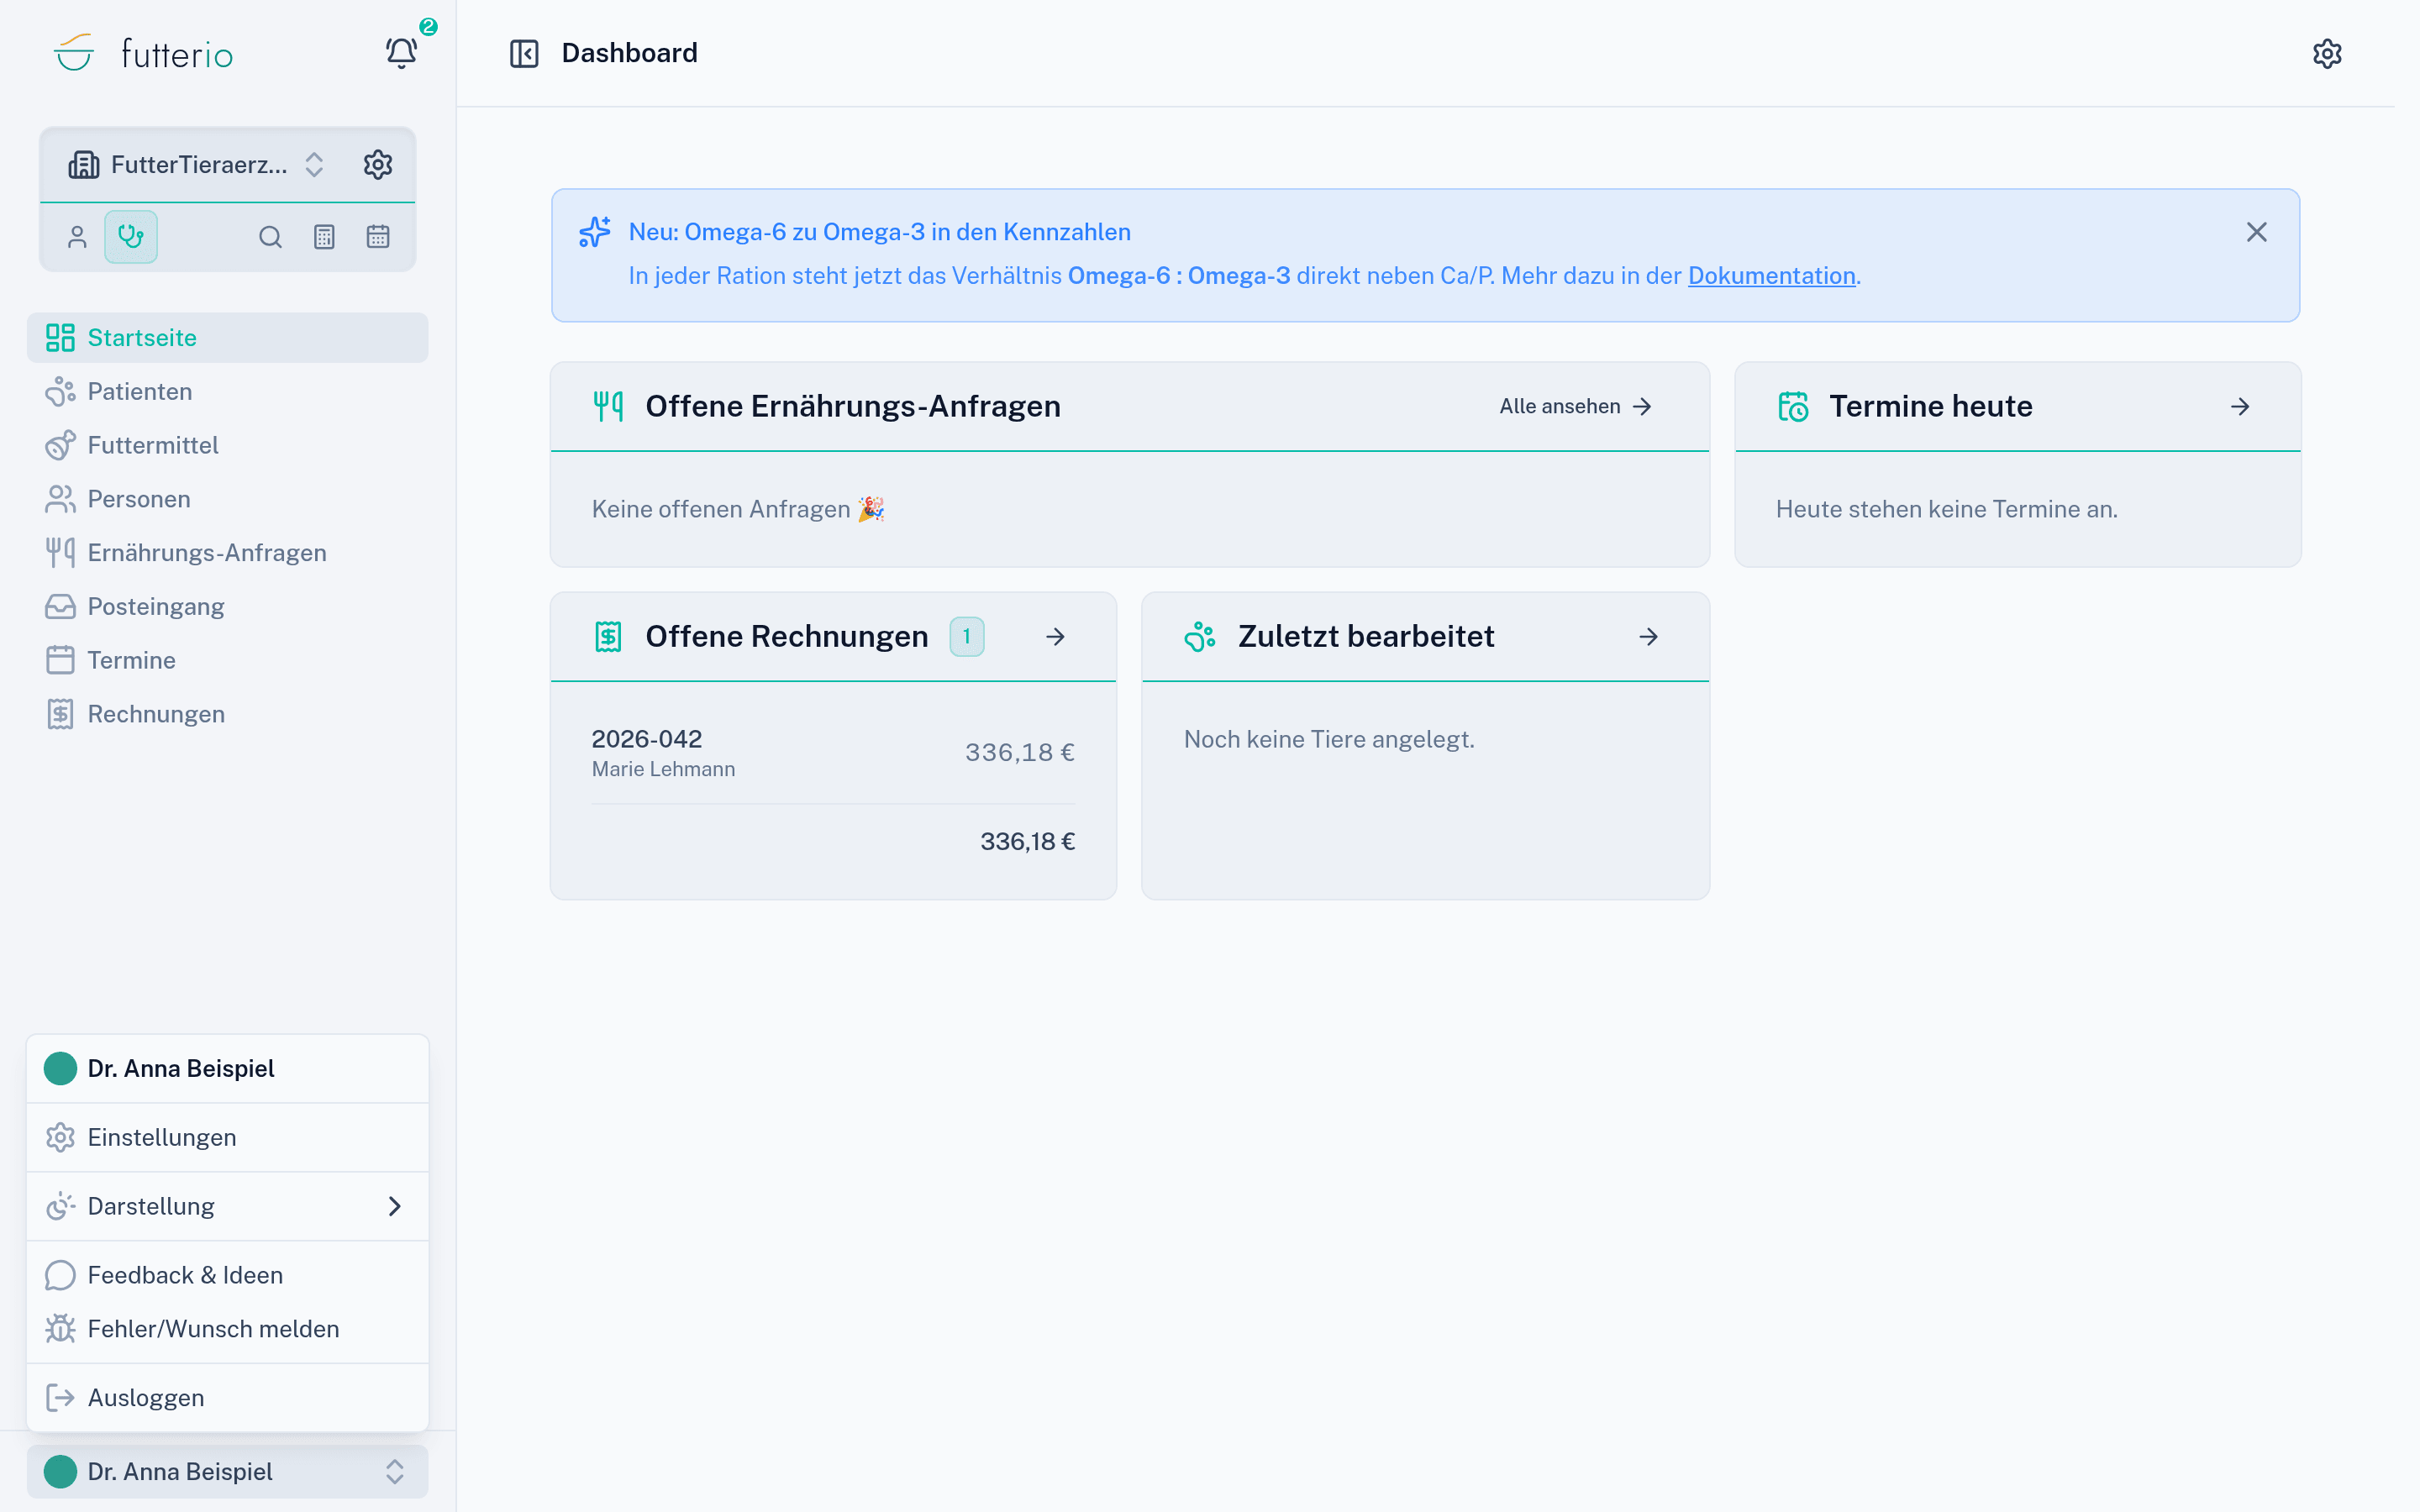Viewport: 2420px width, 1512px height.
Task: Toggle the stethoscope vet mode icon
Action: pyautogui.click(x=131, y=237)
